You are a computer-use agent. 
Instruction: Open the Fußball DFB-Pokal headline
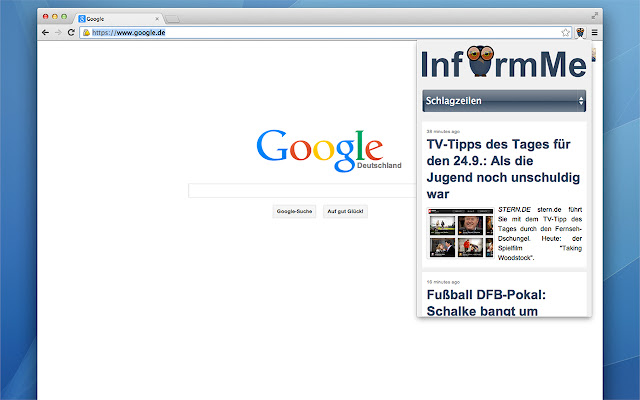pyautogui.click(x=486, y=303)
